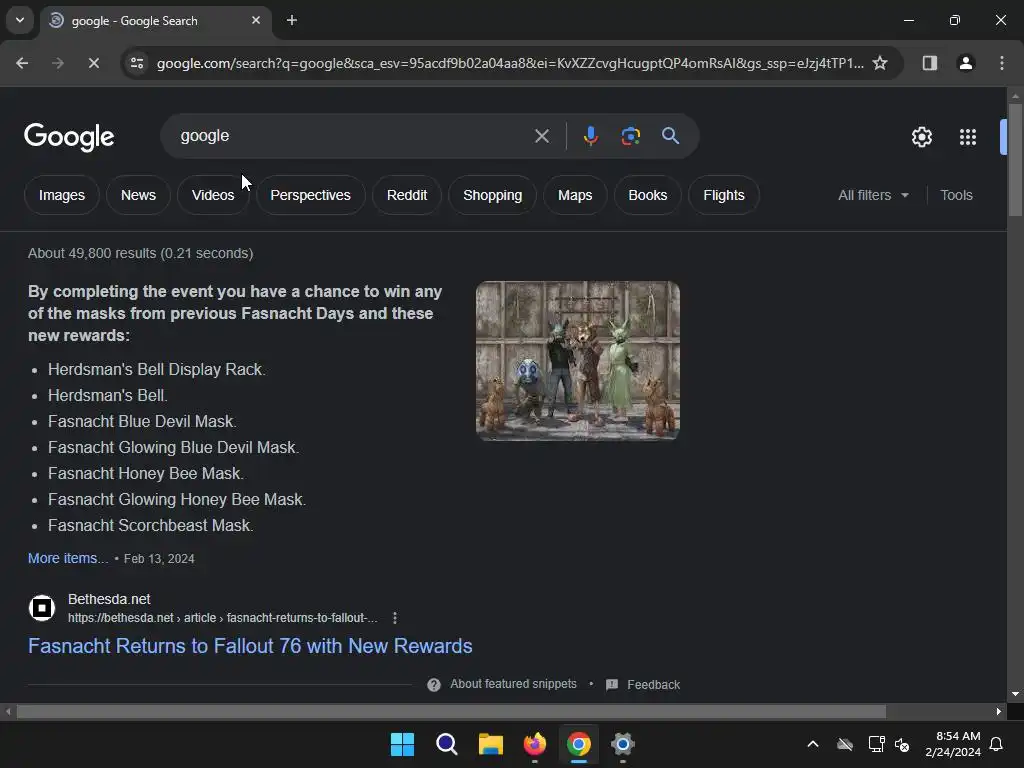The width and height of the screenshot is (1024, 768).
Task: Show hidden system tray icons
Action: [812, 744]
